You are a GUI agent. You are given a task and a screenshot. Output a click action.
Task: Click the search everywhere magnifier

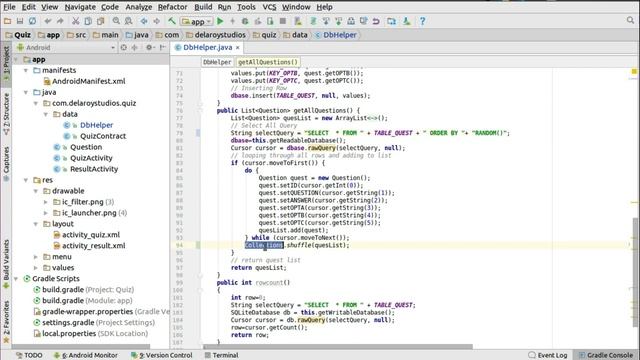pos(631,20)
